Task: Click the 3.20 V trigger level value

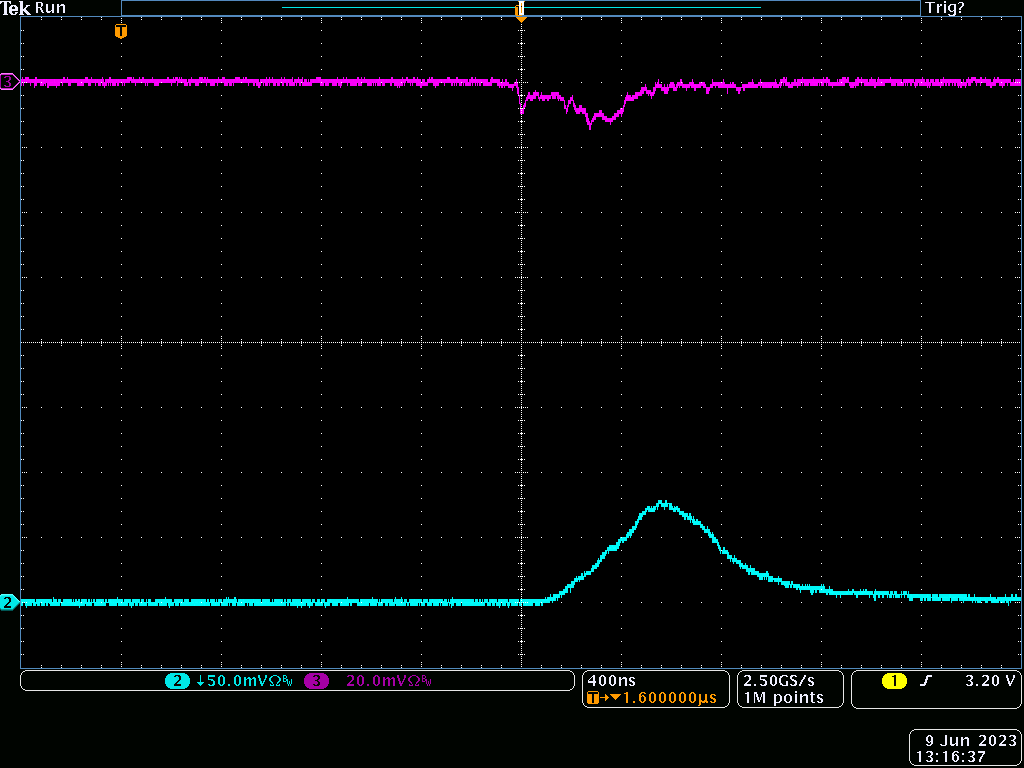Action: click(x=989, y=681)
